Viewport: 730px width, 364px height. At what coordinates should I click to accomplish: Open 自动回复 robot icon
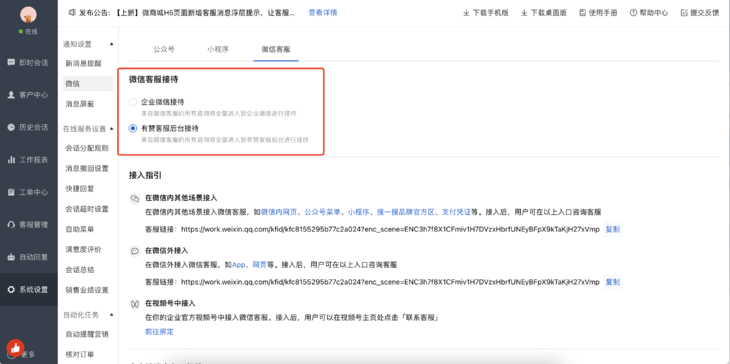point(11,257)
